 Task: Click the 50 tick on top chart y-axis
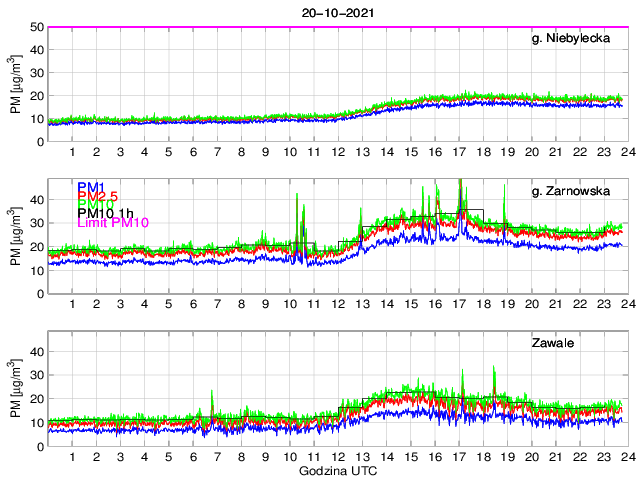(x=36, y=27)
